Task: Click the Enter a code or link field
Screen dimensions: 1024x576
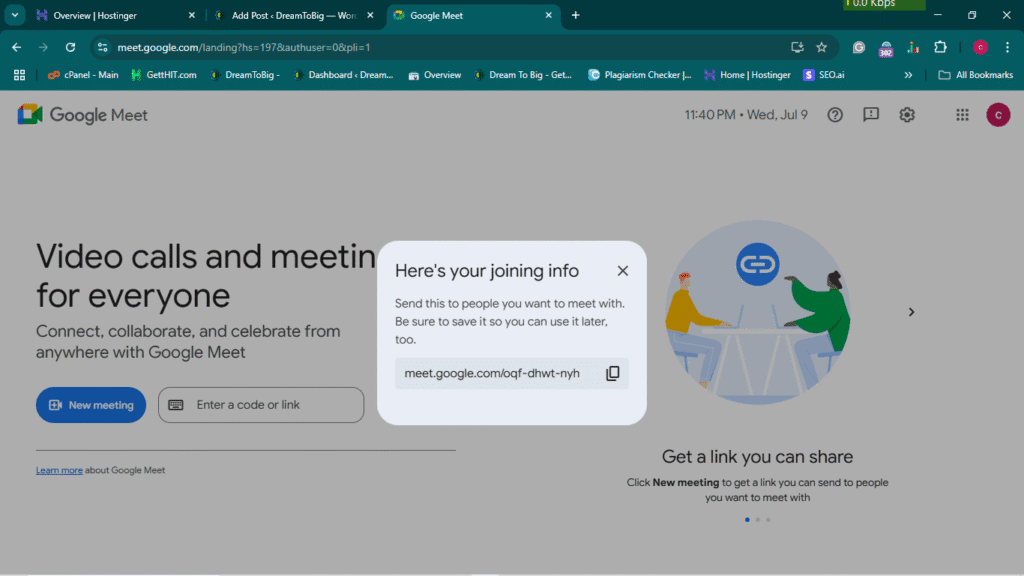Action: (261, 405)
